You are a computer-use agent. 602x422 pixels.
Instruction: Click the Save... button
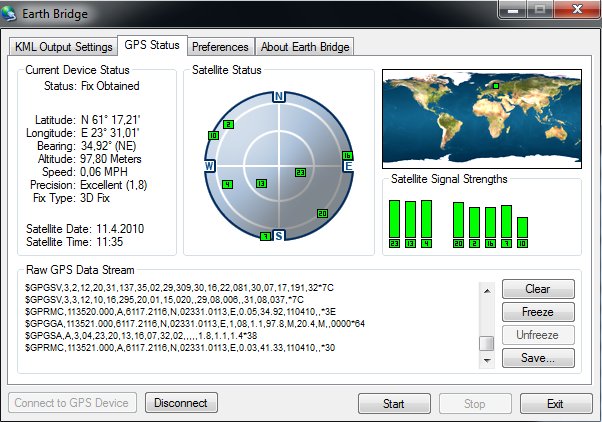pyautogui.click(x=537, y=358)
